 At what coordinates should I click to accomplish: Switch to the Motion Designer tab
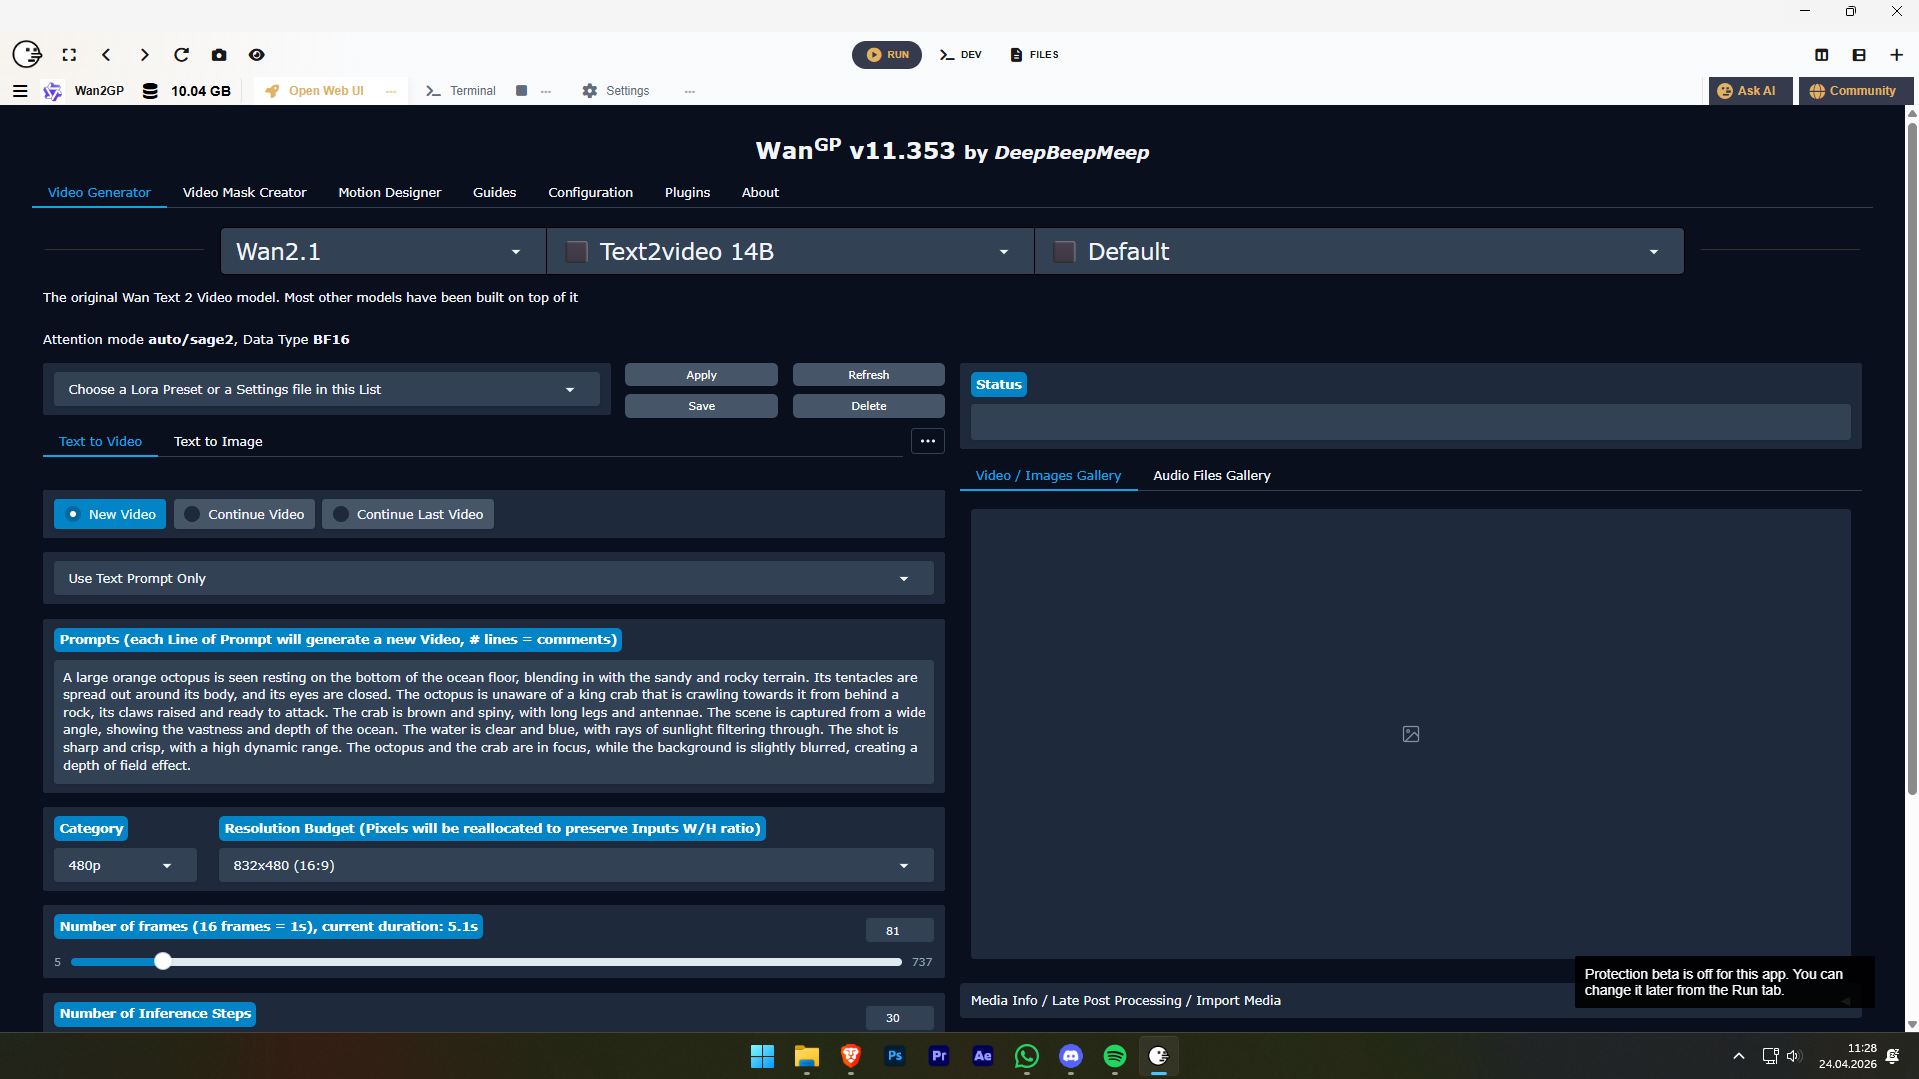(390, 192)
